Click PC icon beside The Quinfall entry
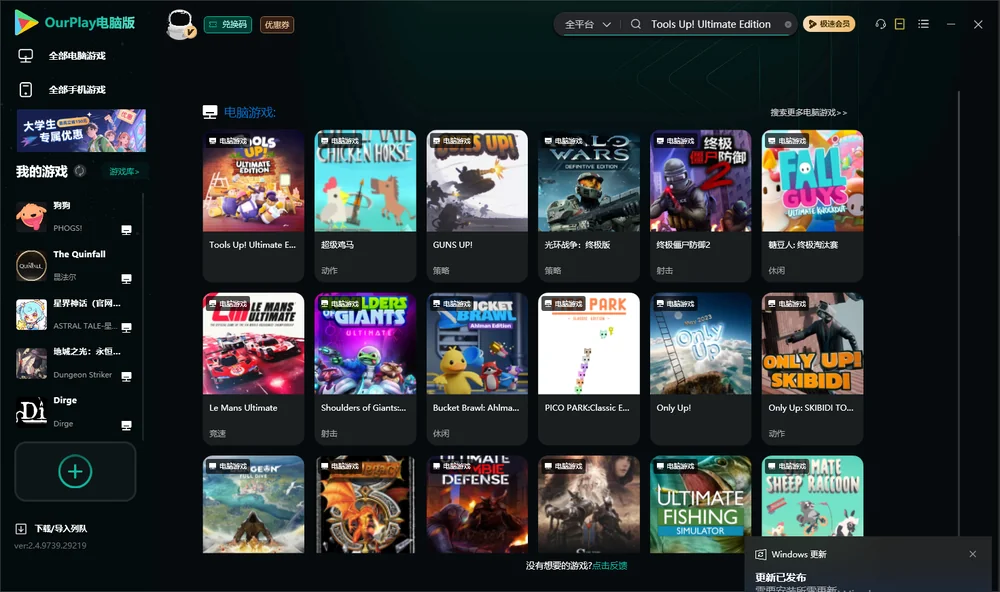 point(126,279)
